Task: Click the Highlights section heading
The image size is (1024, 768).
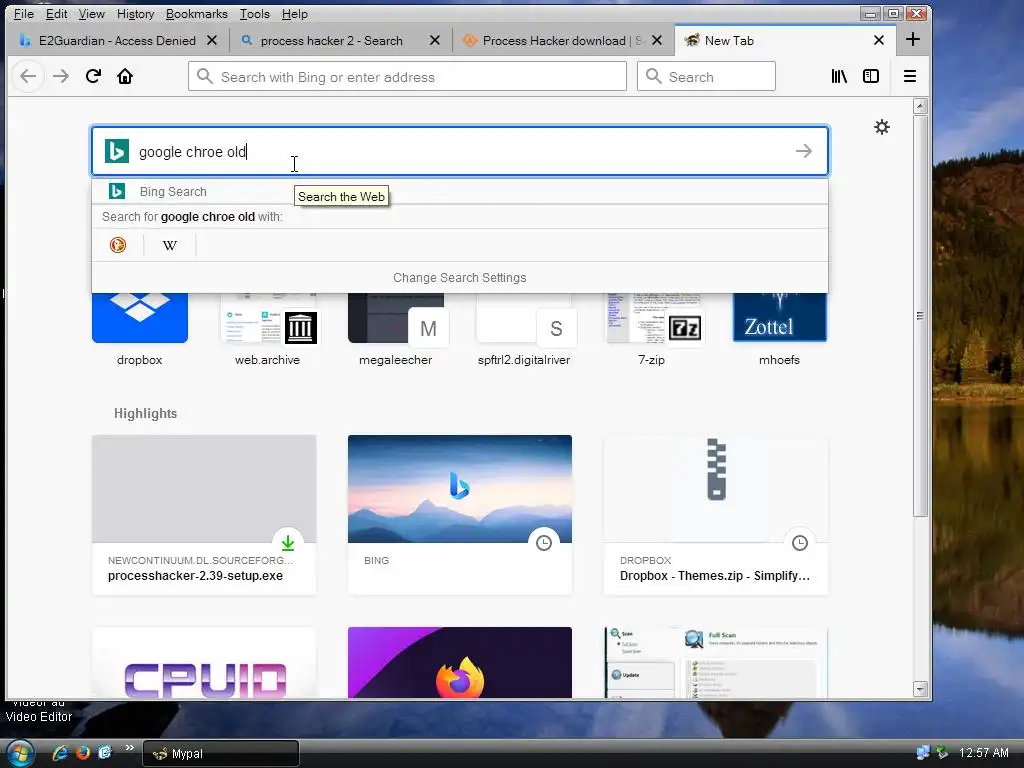Action: point(146,413)
